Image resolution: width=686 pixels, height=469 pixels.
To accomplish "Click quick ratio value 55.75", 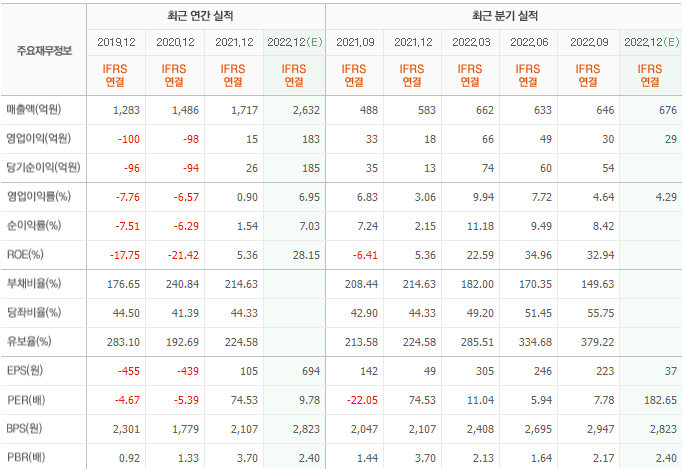I will point(601,313).
